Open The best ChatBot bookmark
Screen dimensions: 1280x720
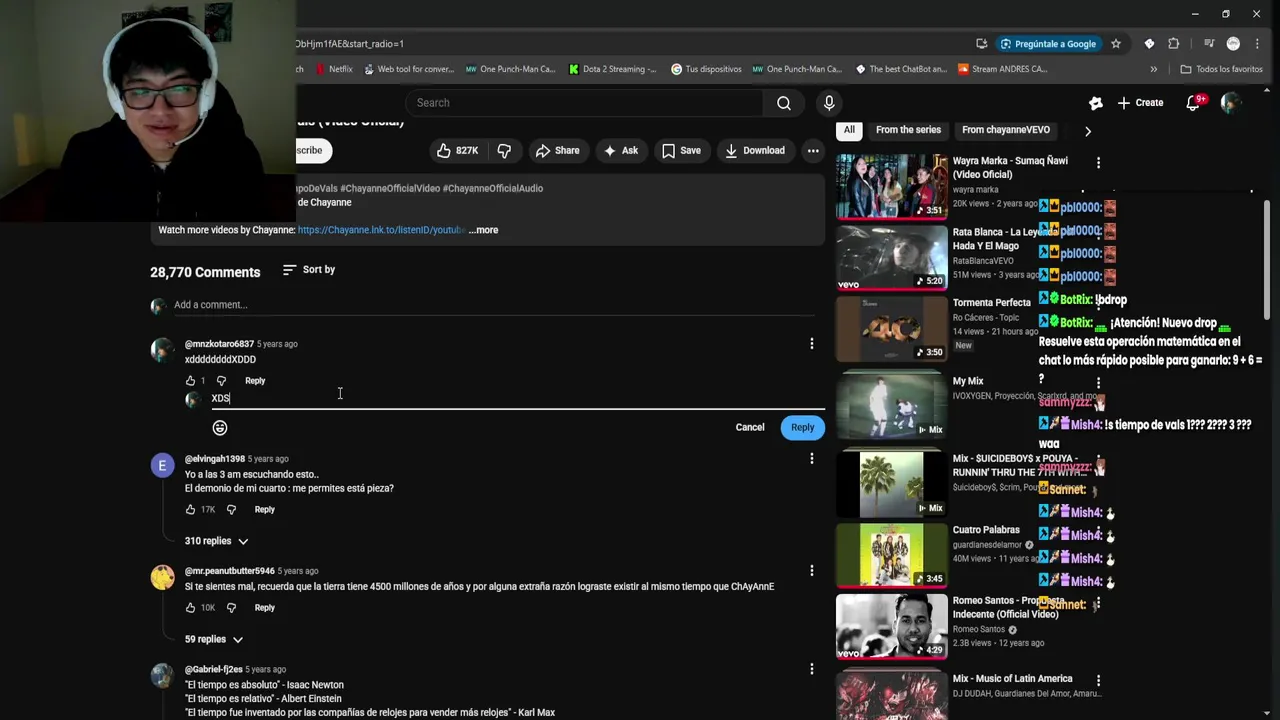click(901, 69)
